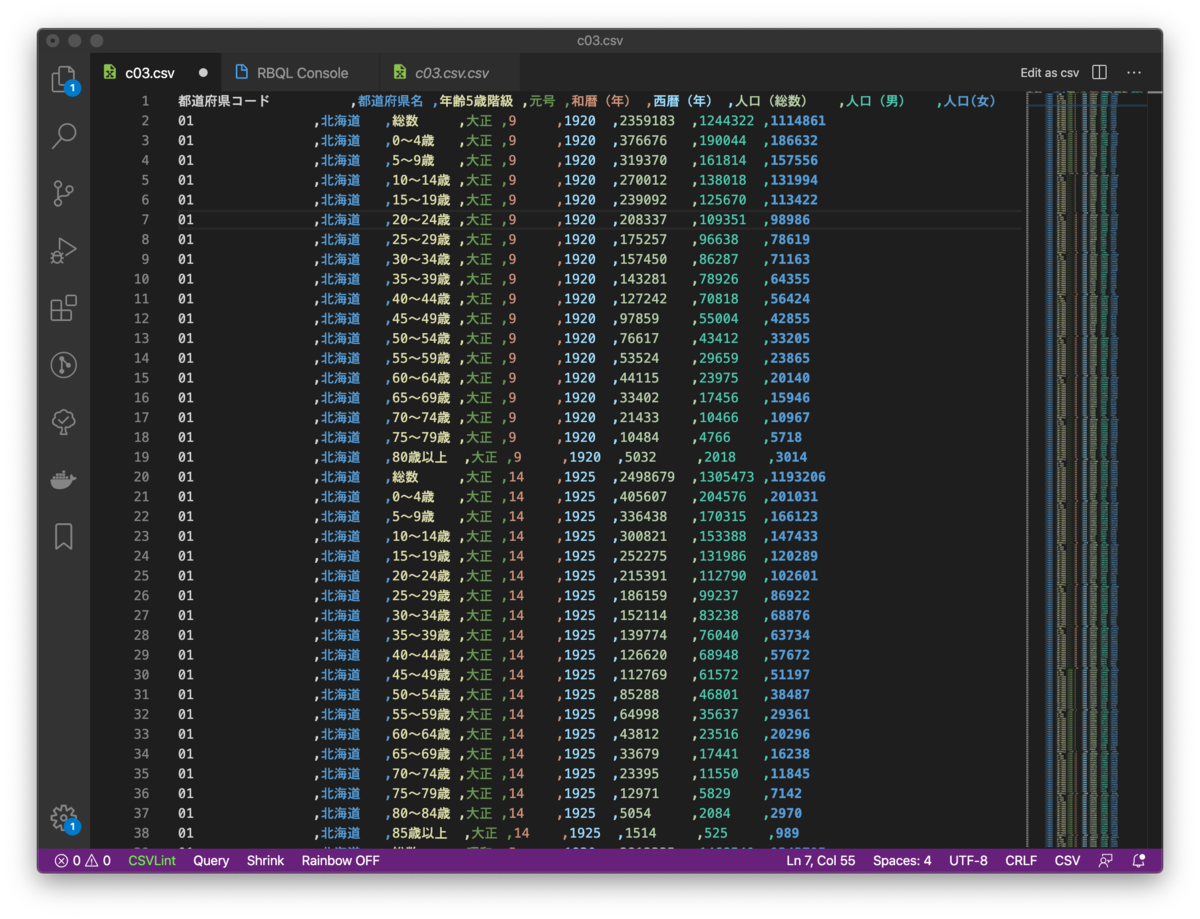Open the Git Graph circular icon

click(x=64, y=366)
